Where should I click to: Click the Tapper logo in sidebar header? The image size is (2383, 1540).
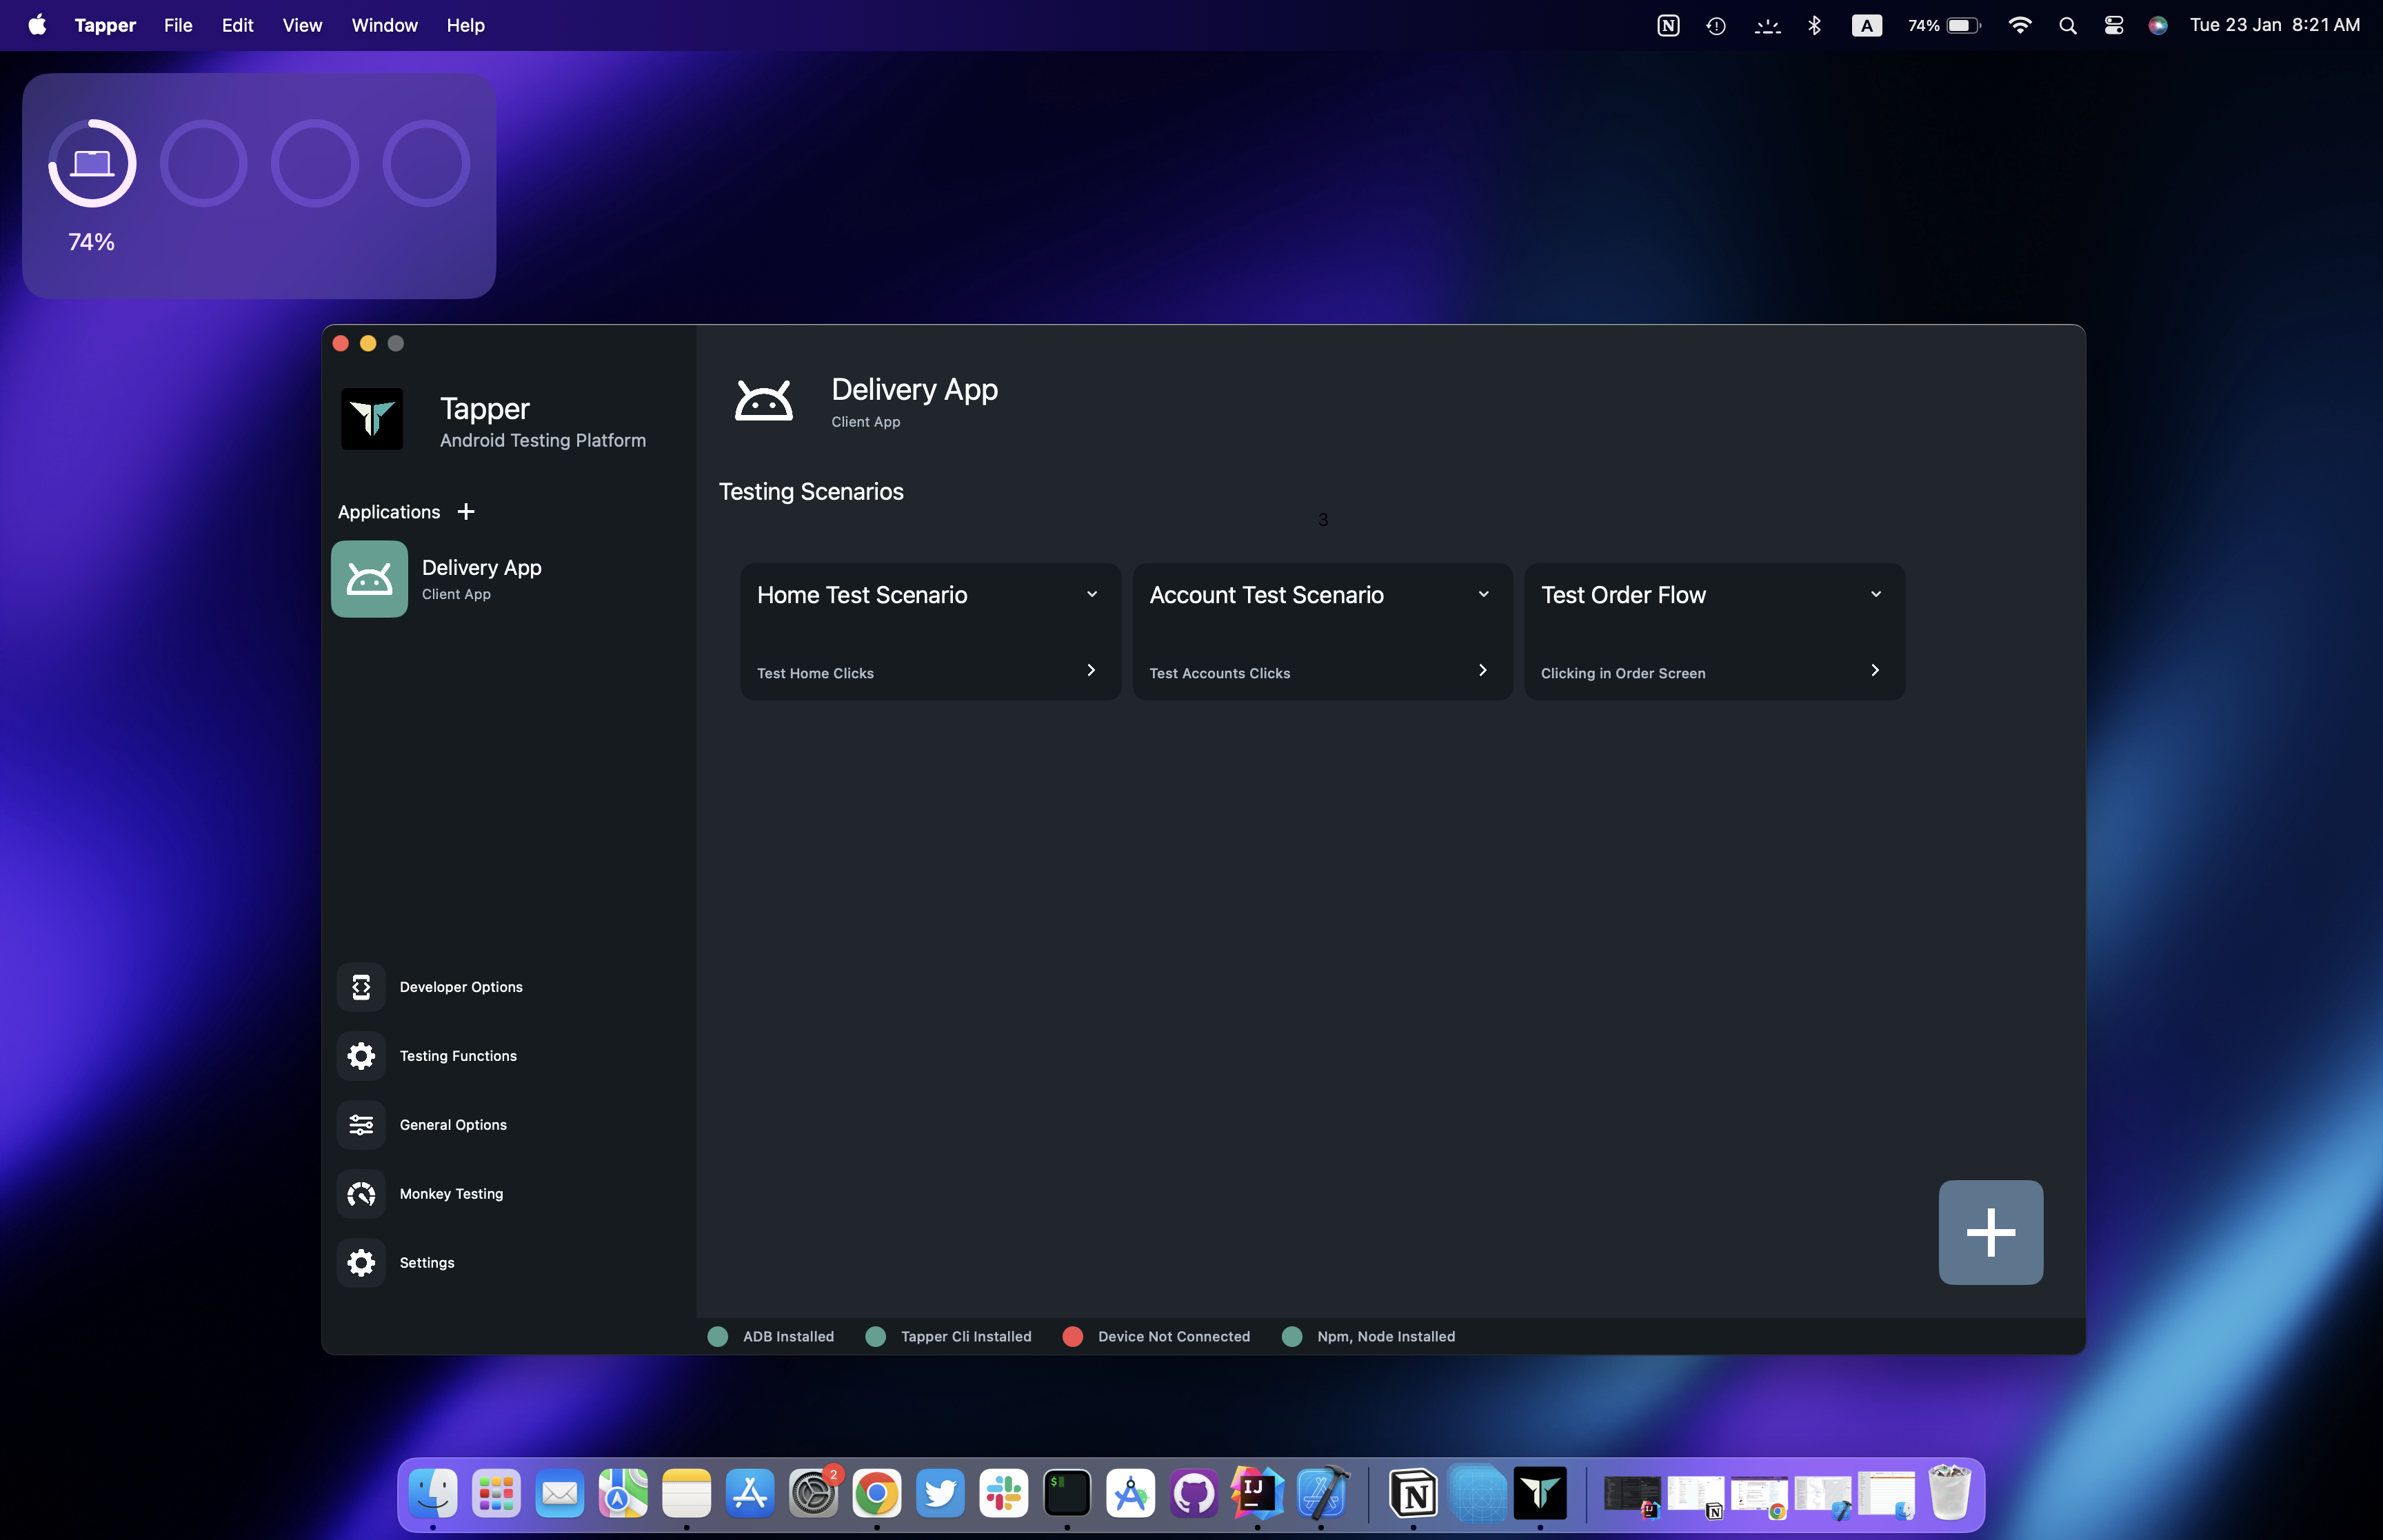pos(372,419)
